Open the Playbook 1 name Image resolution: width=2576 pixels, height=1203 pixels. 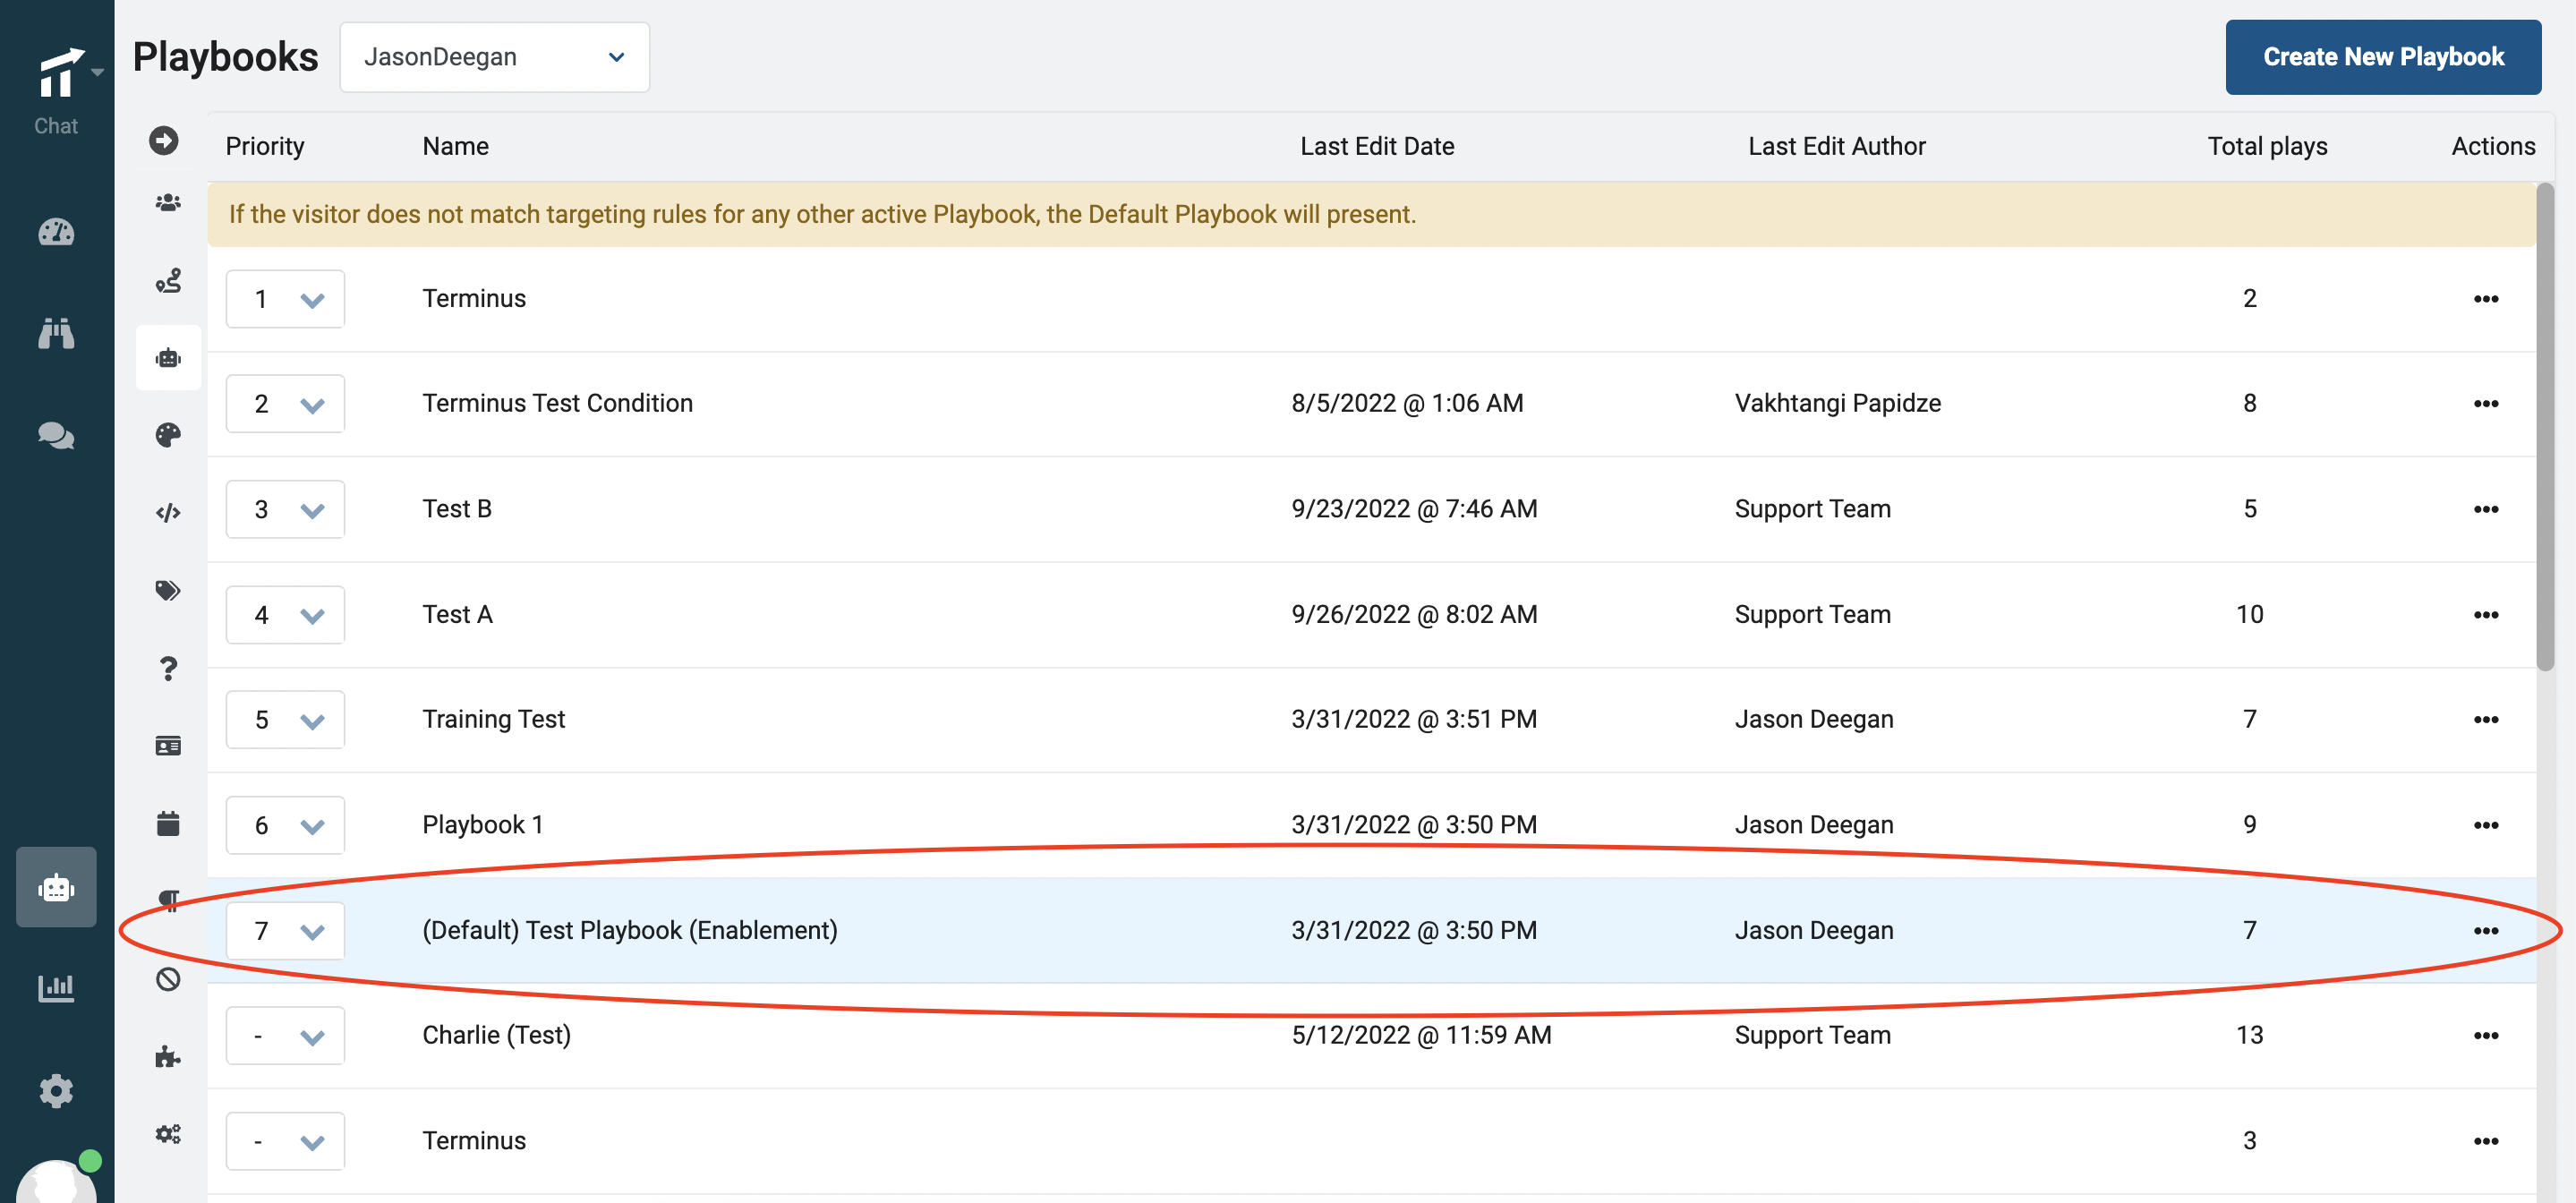pyautogui.click(x=482, y=825)
